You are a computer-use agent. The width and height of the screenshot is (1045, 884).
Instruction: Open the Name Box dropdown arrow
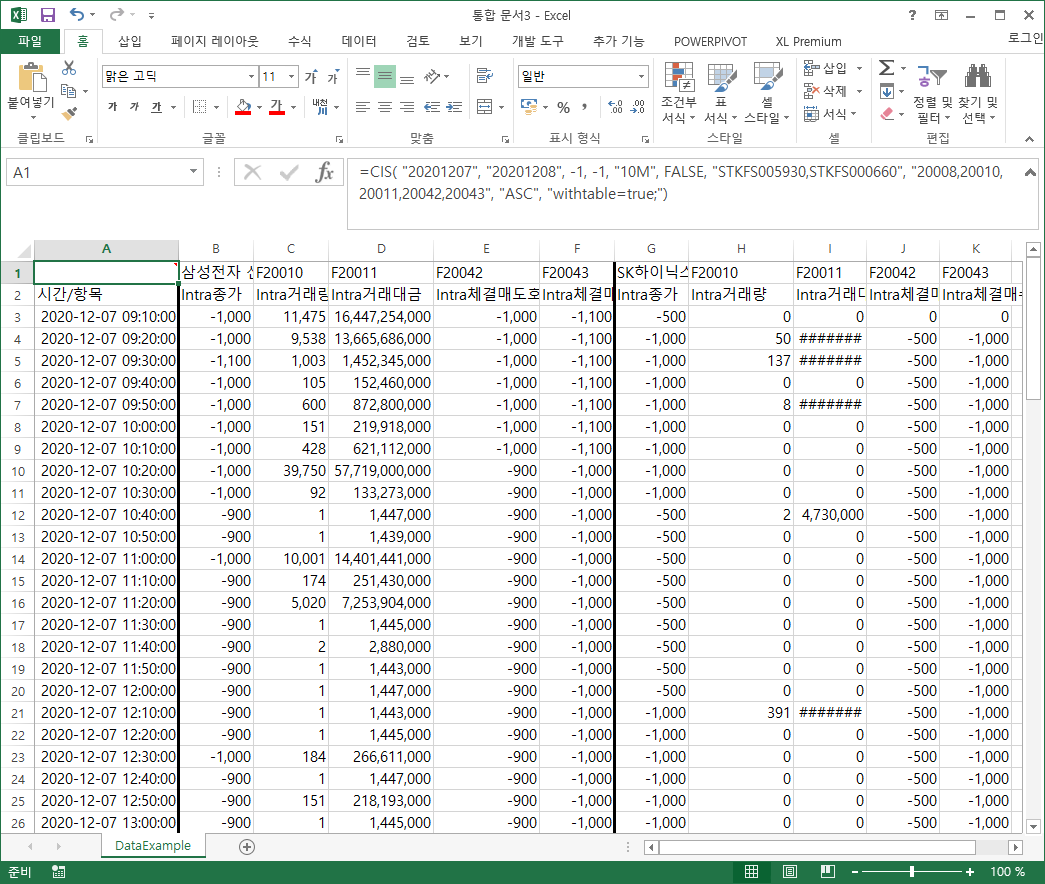click(193, 172)
